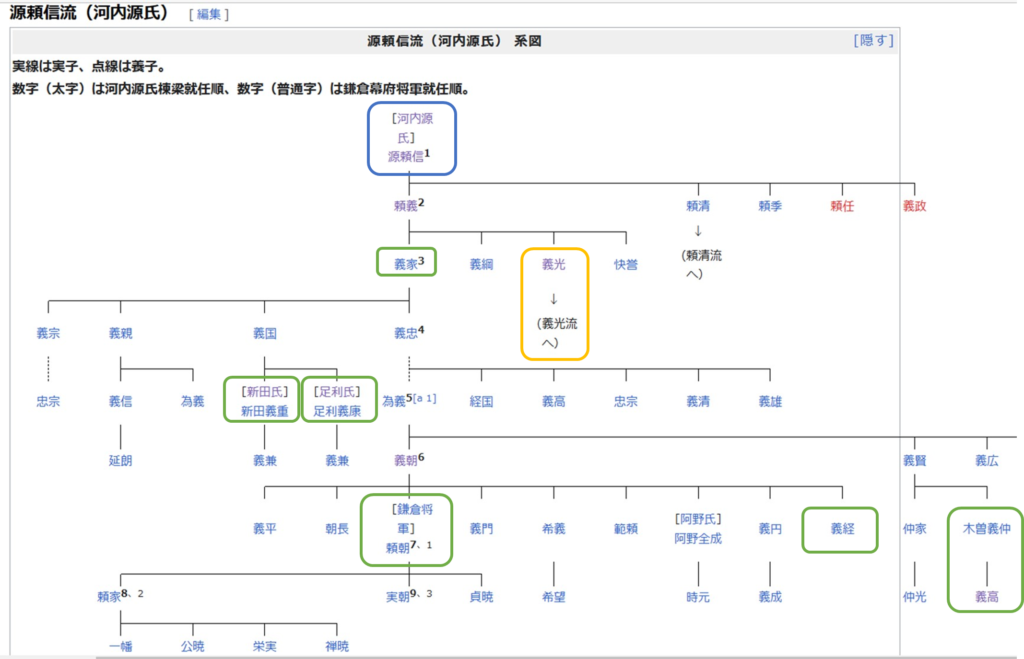This screenshot has height=659, width=1024.
Task: Open the 足利義康 link
Action: pos(337,411)
